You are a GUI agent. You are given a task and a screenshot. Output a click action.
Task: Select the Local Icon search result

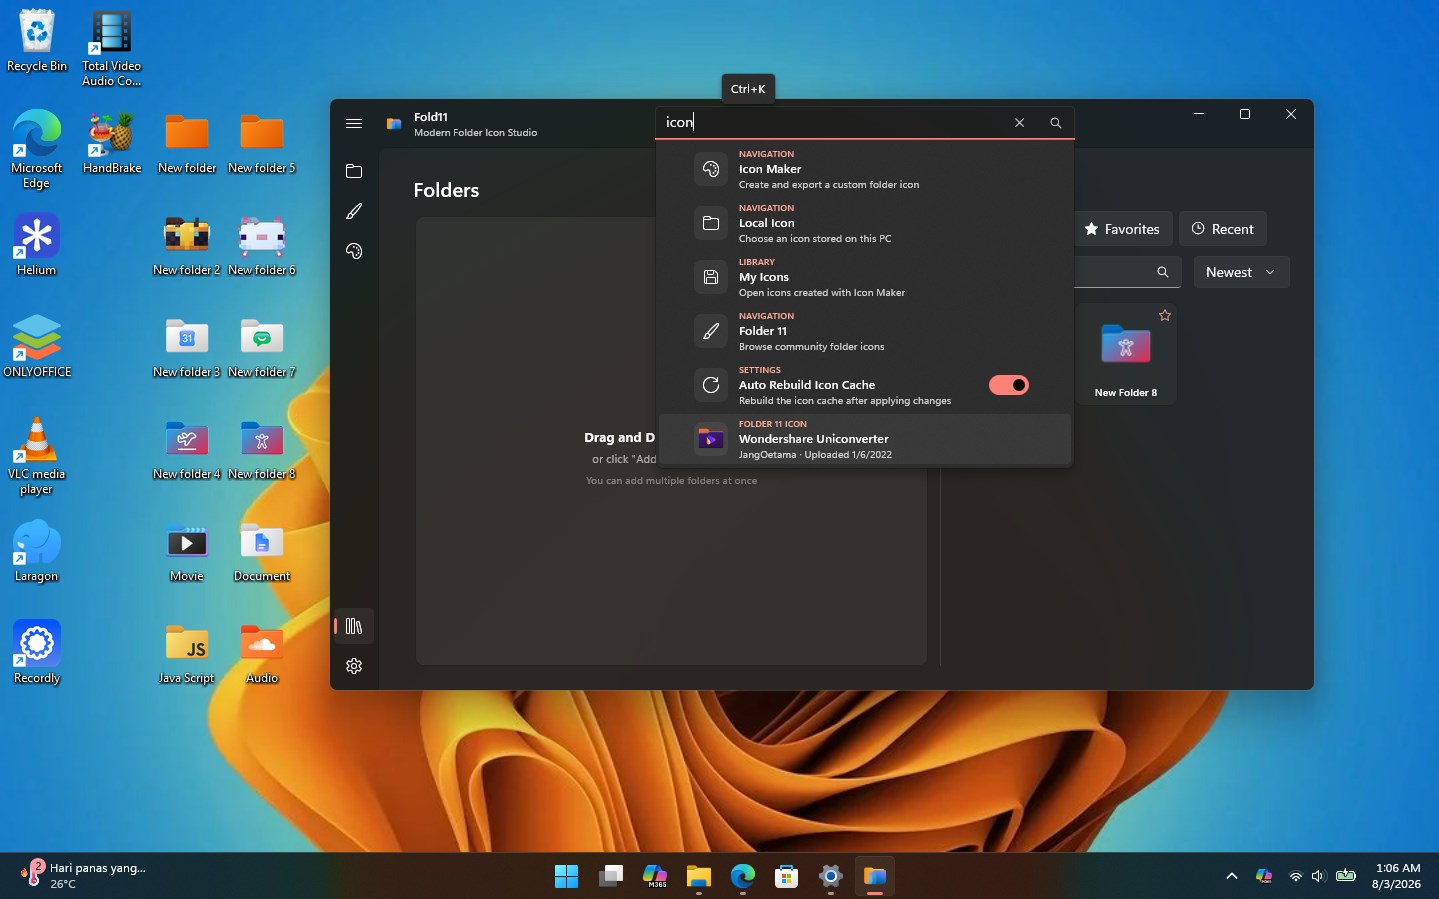[x=865, y=223]
